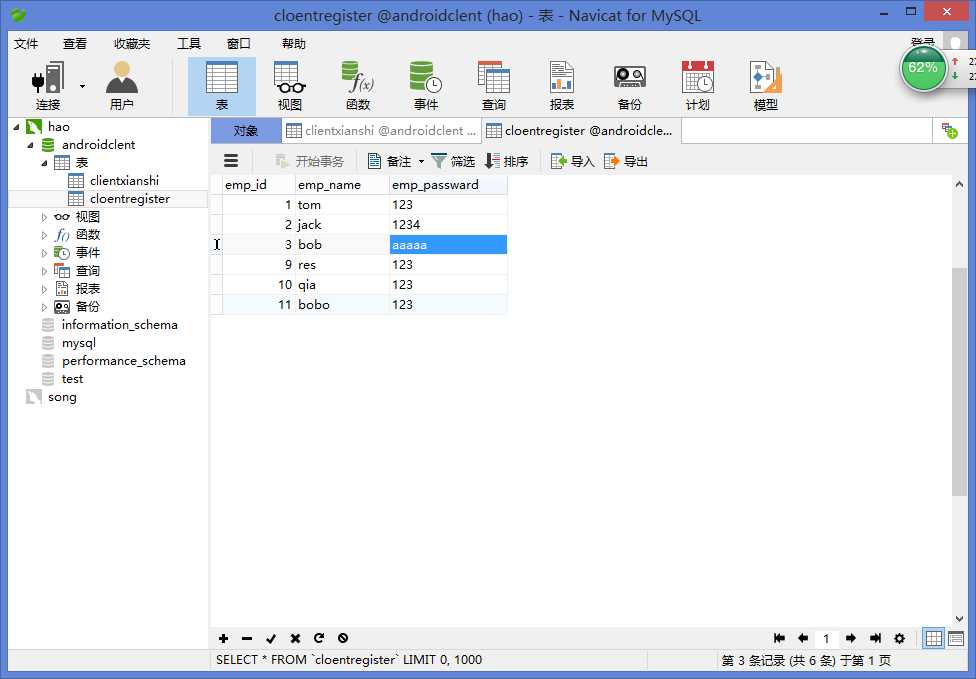This screenshot has height=679, width=976.
Task: Click the stop icon in bottom bar
Action: pyautogui.click(x=343, y=638)
